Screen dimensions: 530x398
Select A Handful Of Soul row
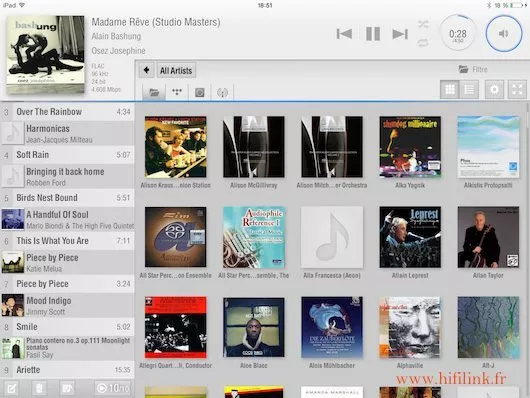[x=67, y=219]
